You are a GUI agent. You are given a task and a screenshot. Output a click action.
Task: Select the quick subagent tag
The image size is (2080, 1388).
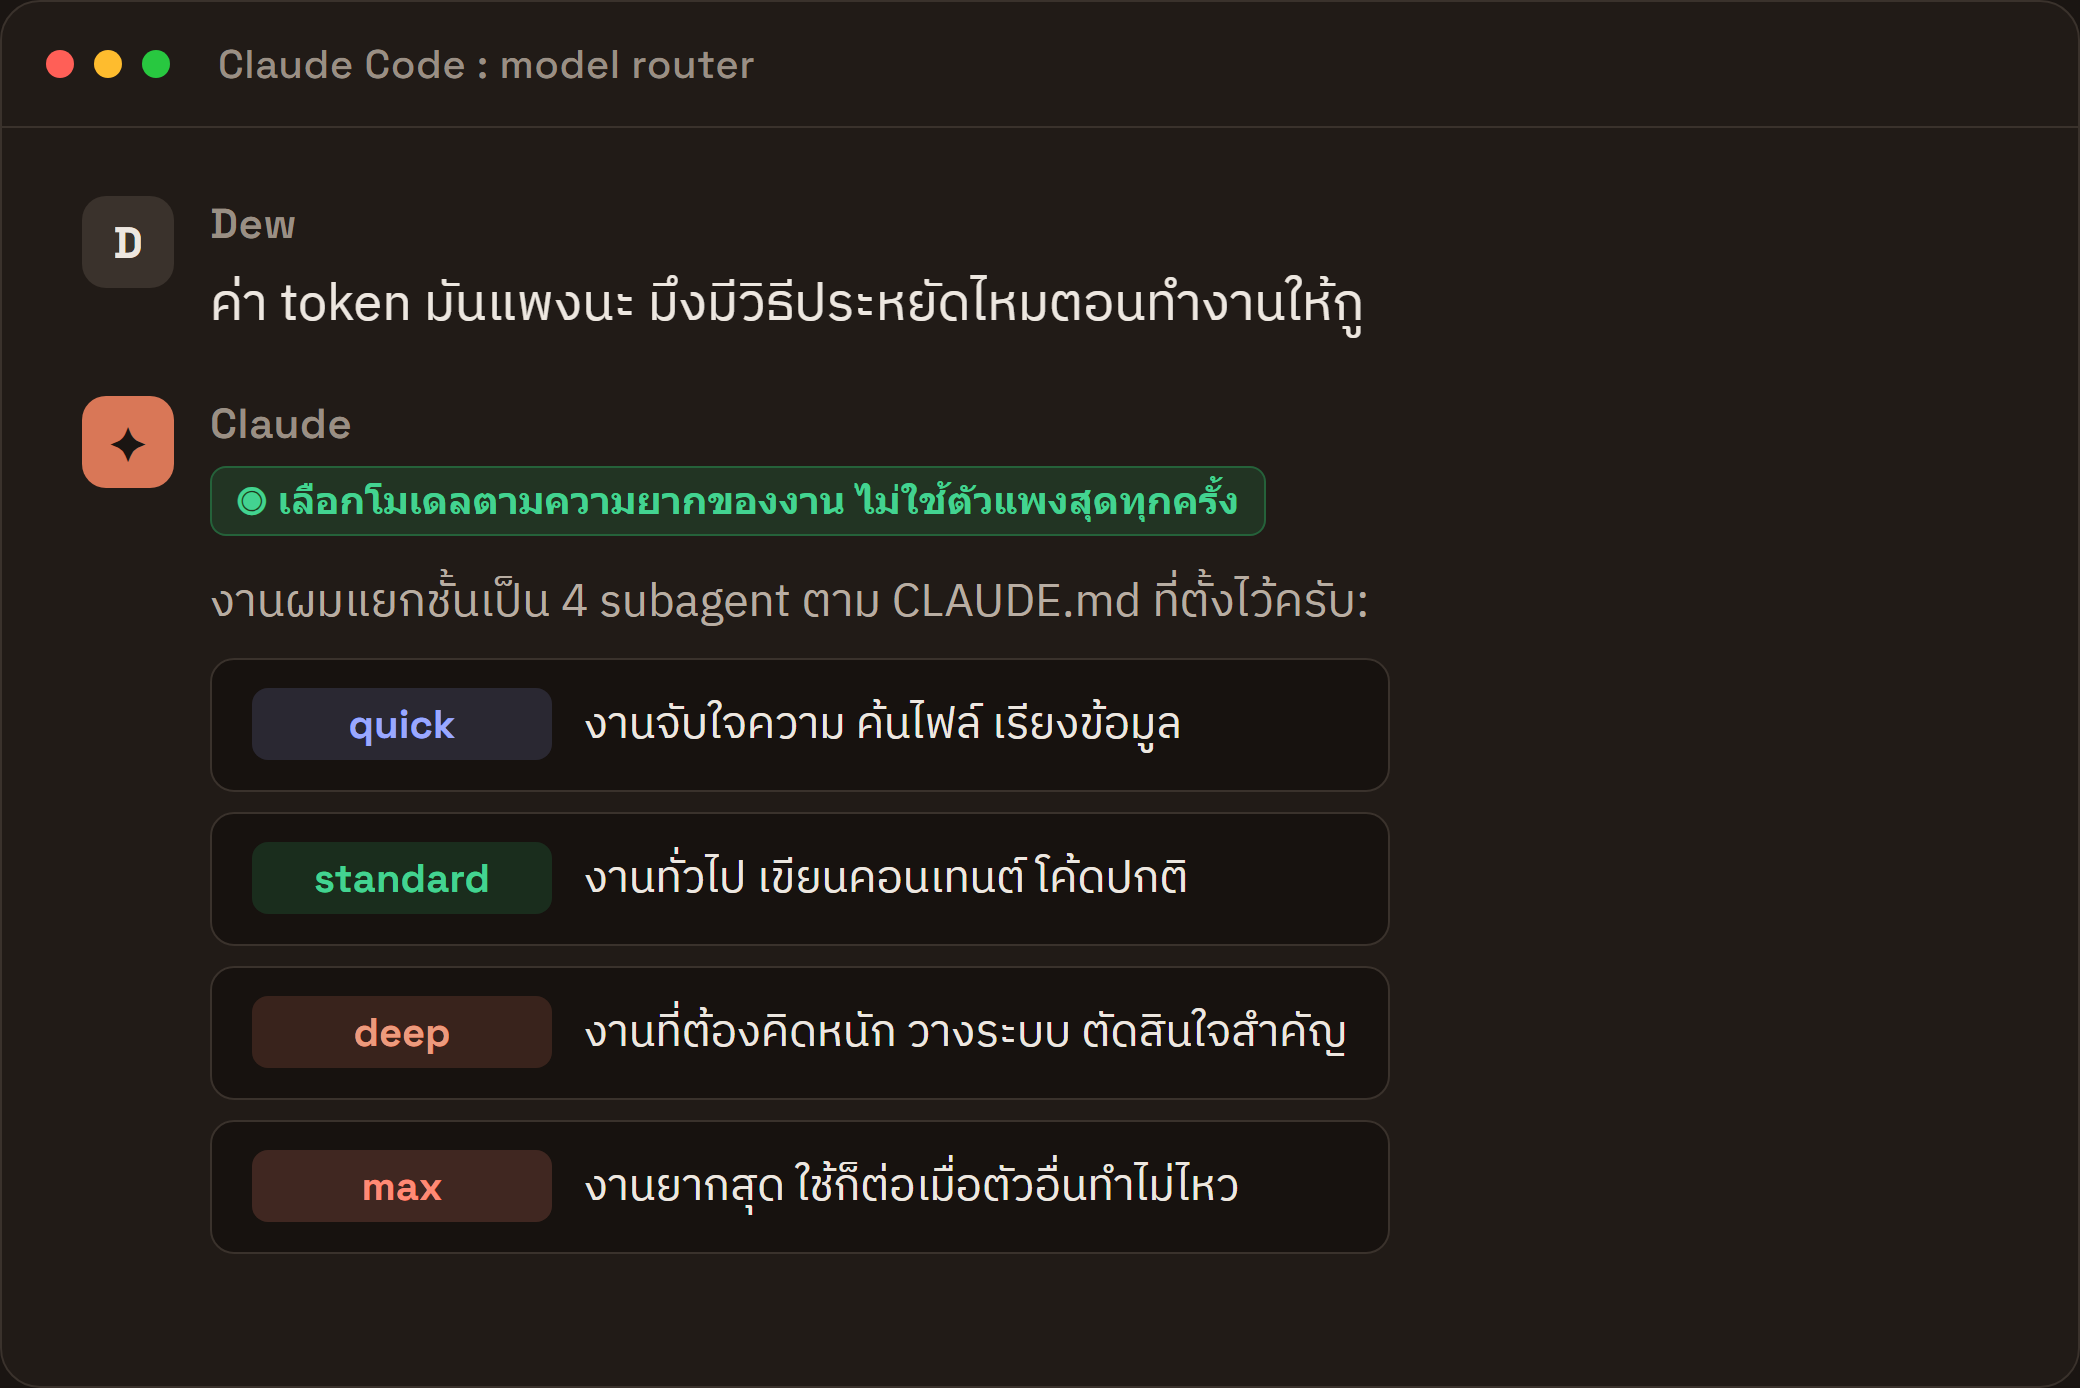tap(402, 724)
